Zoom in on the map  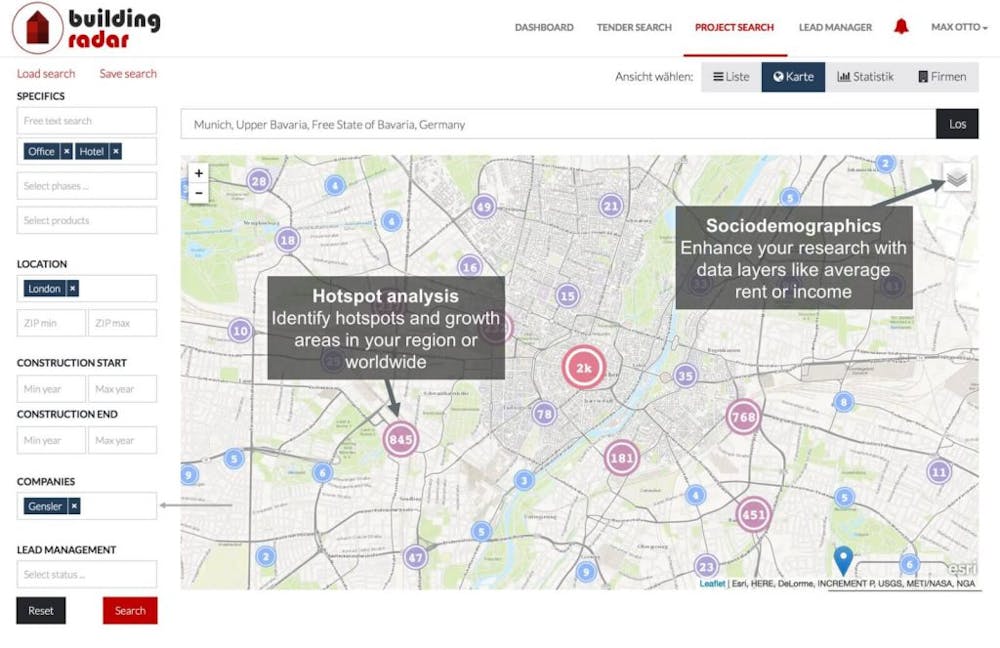click(198, 172)
